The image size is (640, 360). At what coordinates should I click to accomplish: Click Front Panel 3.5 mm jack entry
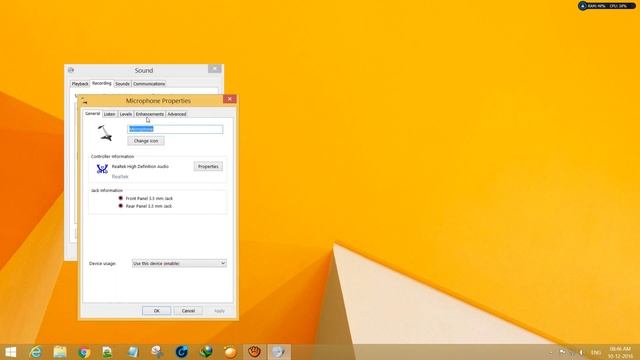coord(149,198)
